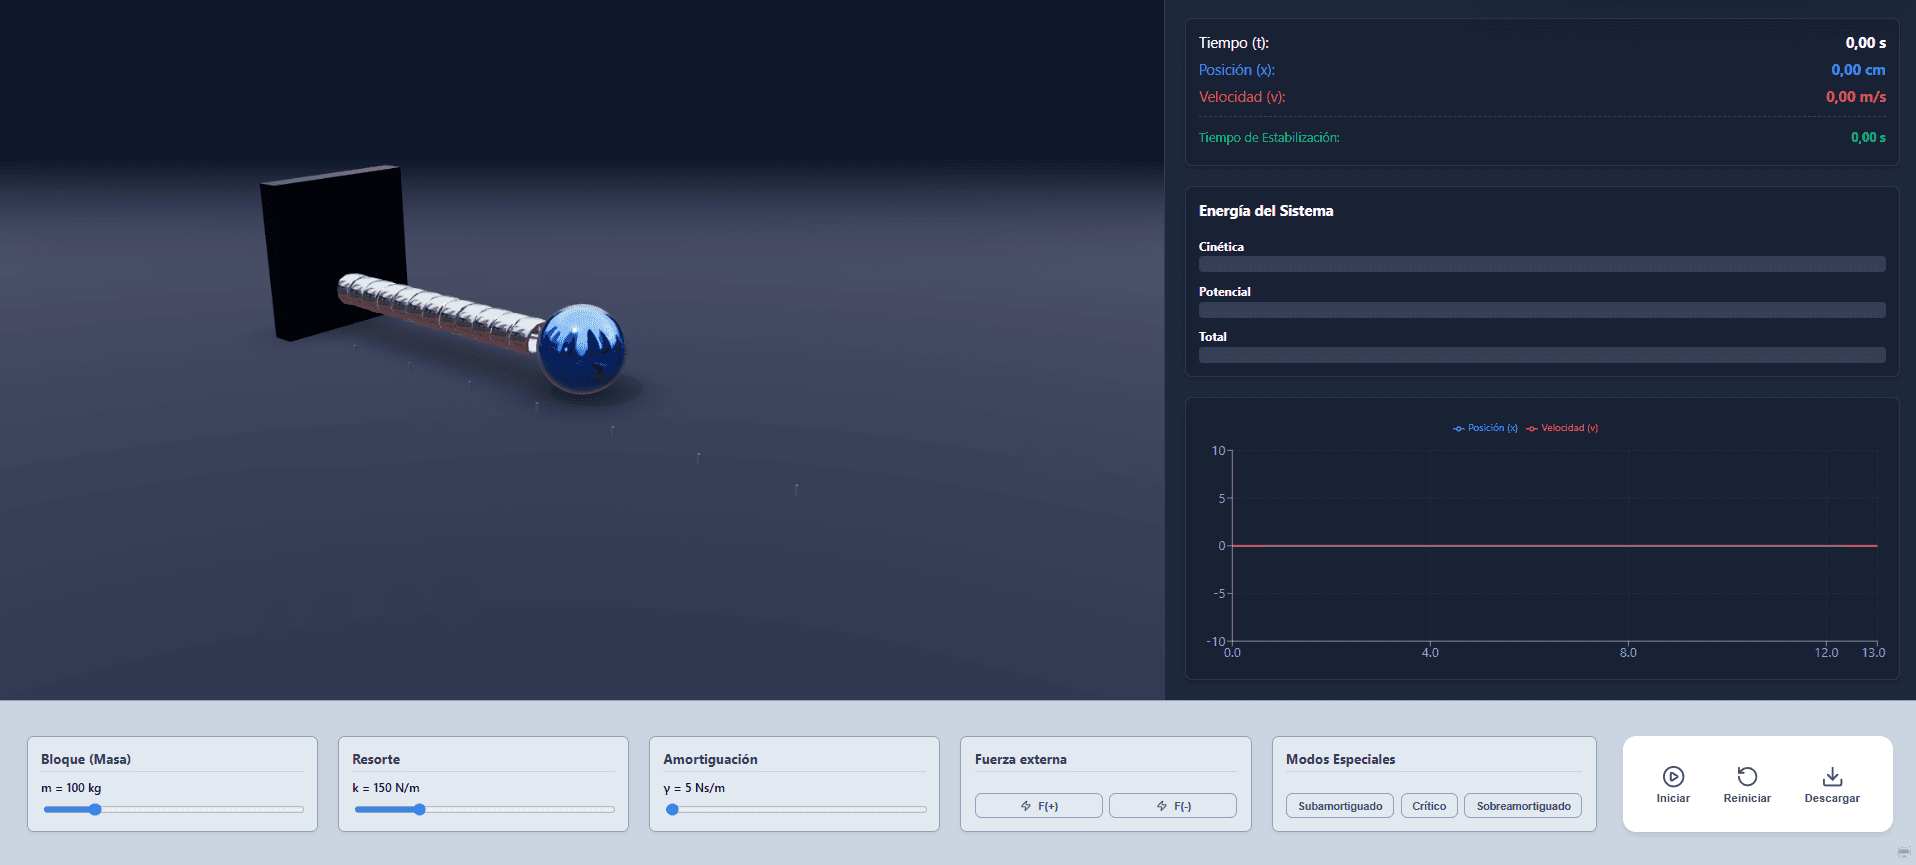The image size is (1916, 865).
Task: Click the blue sphere in the 3D scene
Action: tap(581, 348)
